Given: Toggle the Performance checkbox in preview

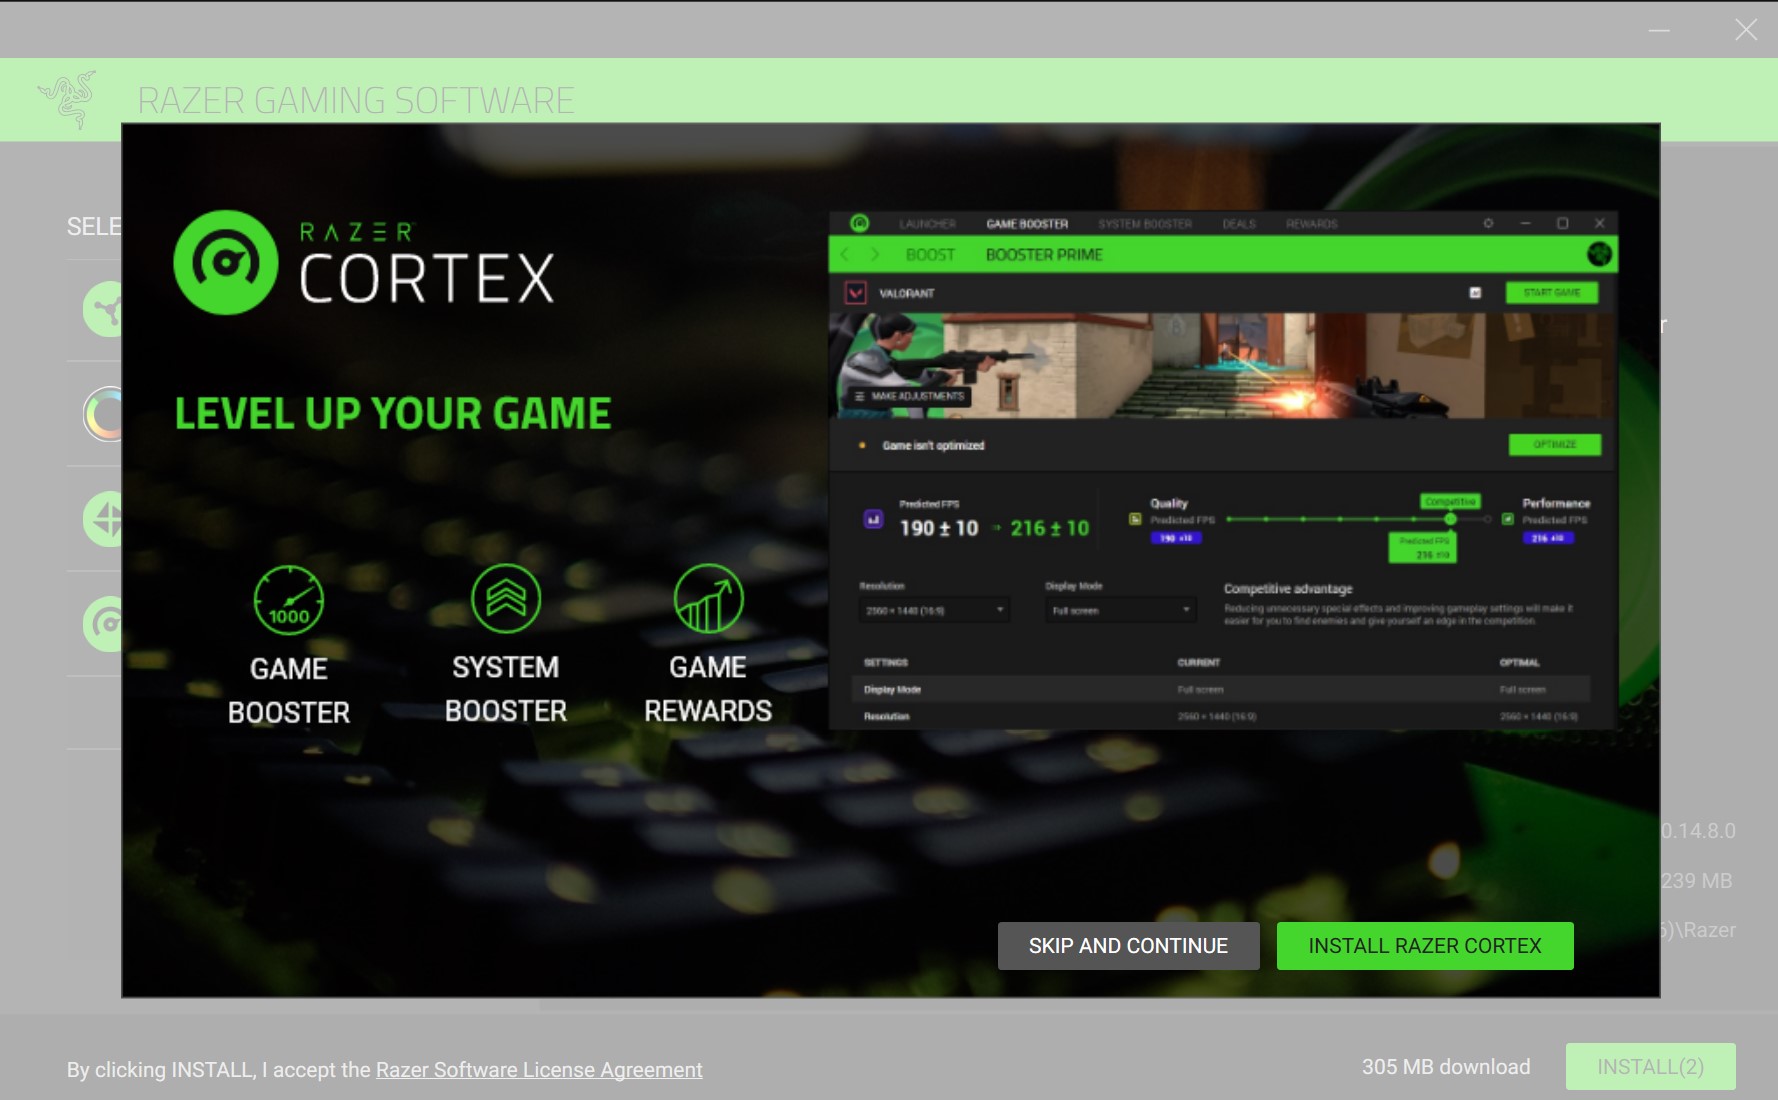Looking at the screenshot, I should pyautogui.click(x=1507, y=519).
